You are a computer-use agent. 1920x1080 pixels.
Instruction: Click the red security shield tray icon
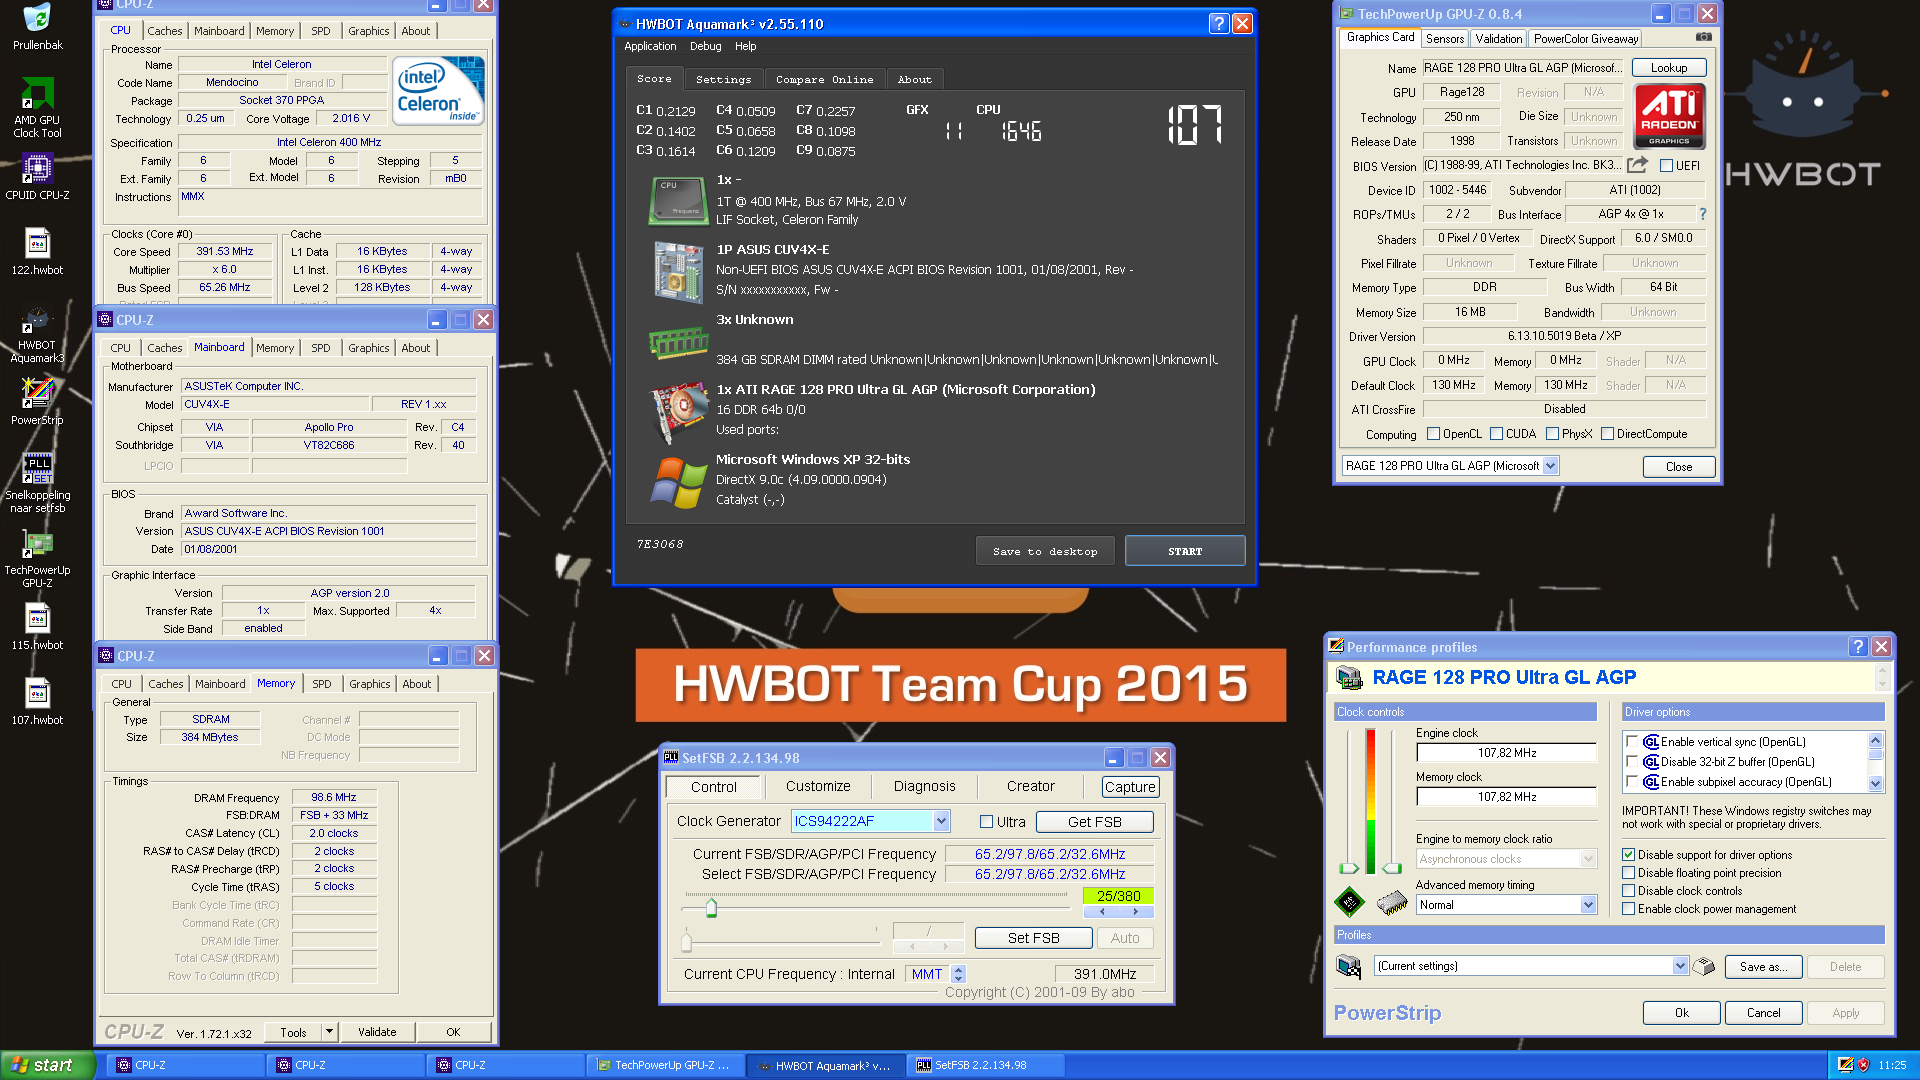pos(1863,1065)
